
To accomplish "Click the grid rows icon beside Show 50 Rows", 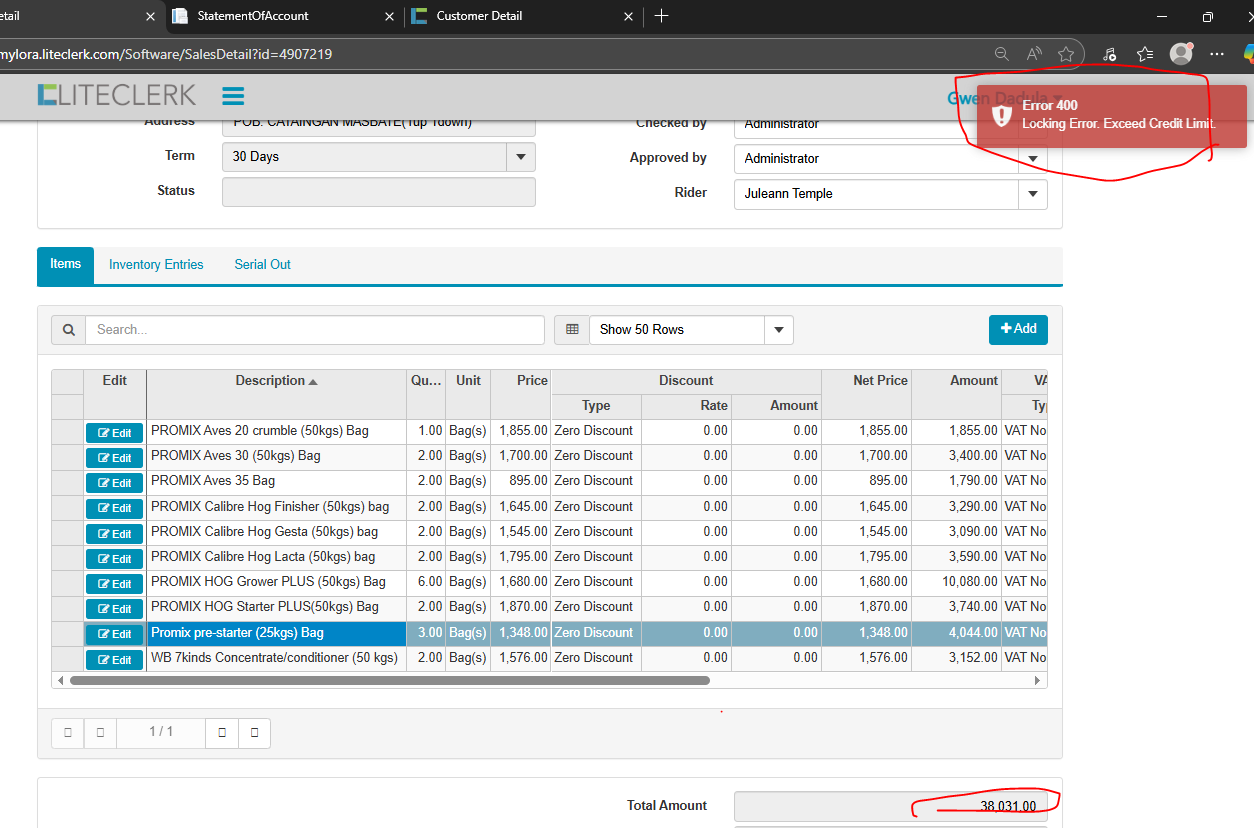I will [x=572, y=330].
